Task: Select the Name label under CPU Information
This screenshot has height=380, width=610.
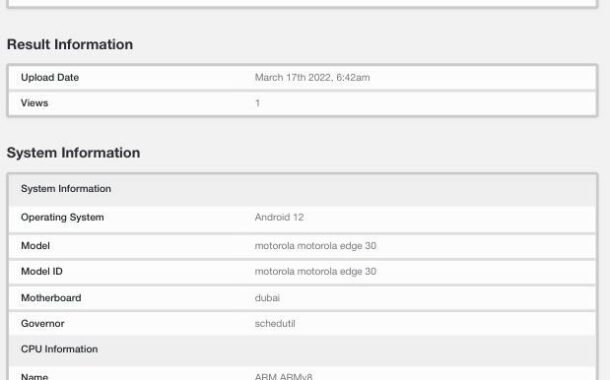Action: (35, 376)
